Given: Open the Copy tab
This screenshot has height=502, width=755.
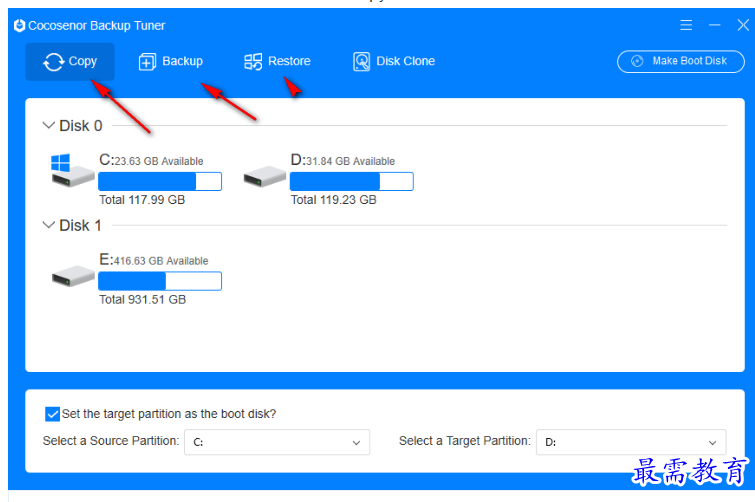Looking at the screenshot, I should coord(70,62).
